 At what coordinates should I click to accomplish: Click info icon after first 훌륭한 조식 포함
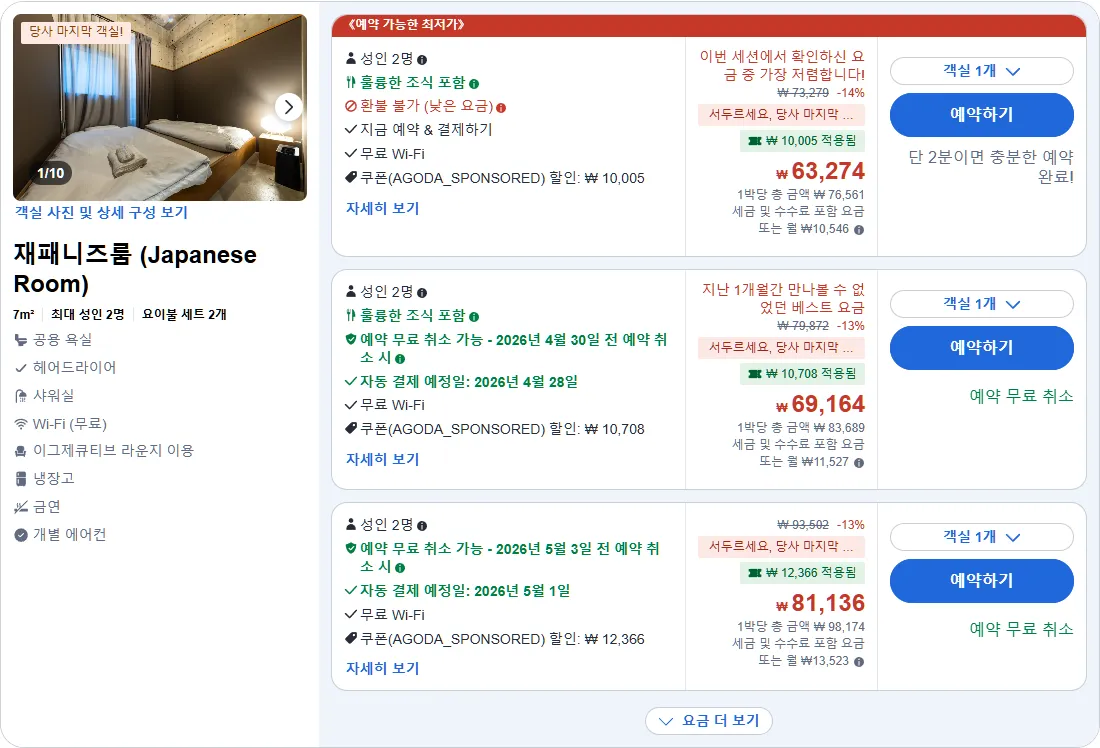[474, 84]
